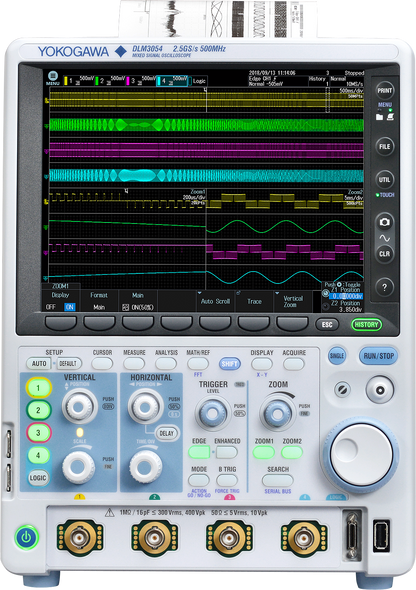416x590 pixels.
Task: Toggle the RUN/STOP acquisition key
Action: click(378, 356)
